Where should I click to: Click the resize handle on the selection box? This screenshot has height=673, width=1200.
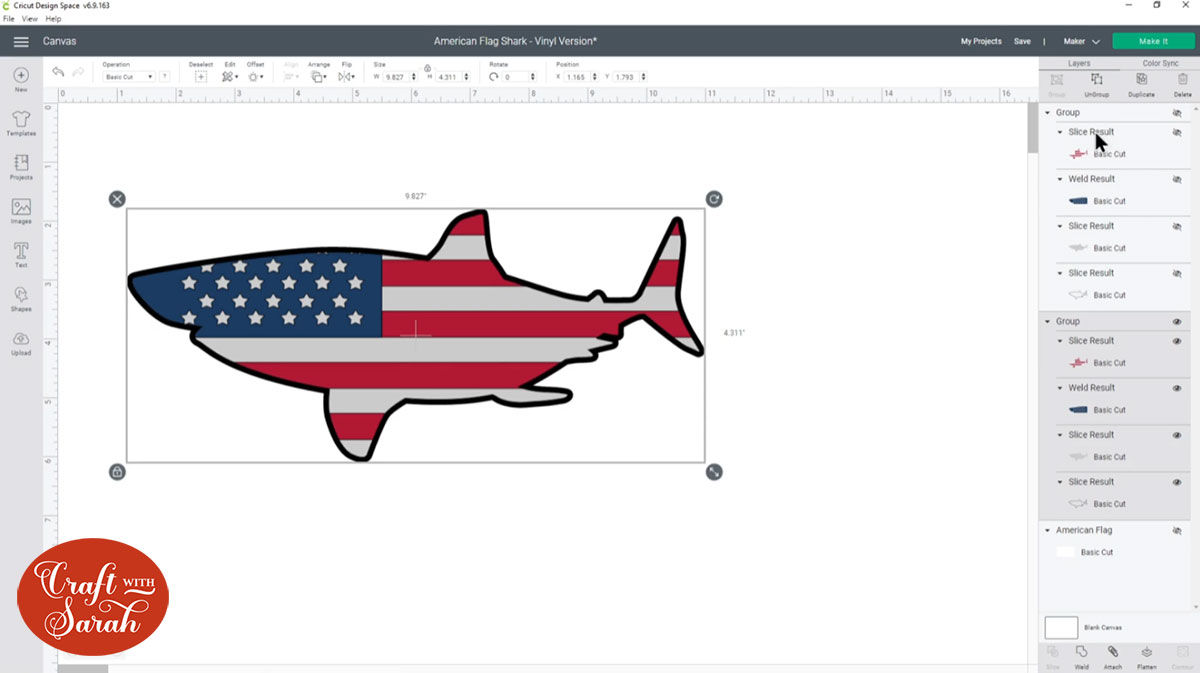pyautogui.click(x=714, y=472)
